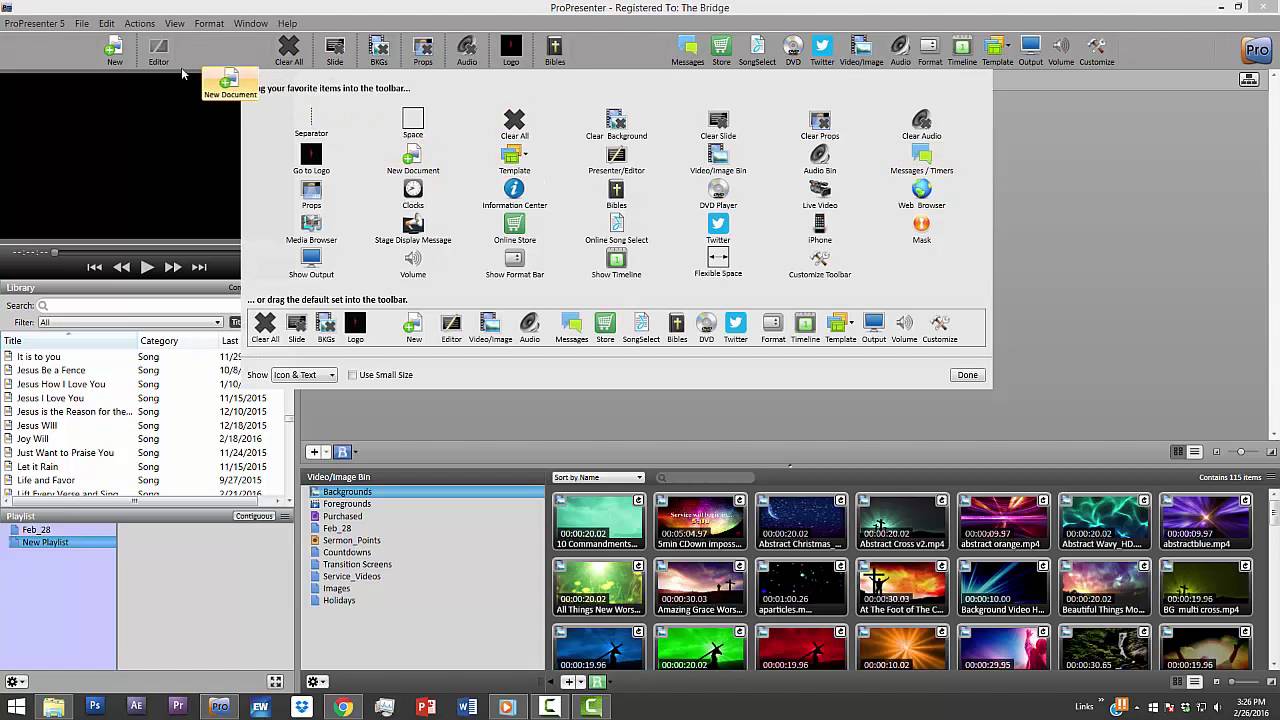The width and height of the screenshot is (1280, 720).
Task: Select the Media Browser palette item
Action: tap(311, 230)
